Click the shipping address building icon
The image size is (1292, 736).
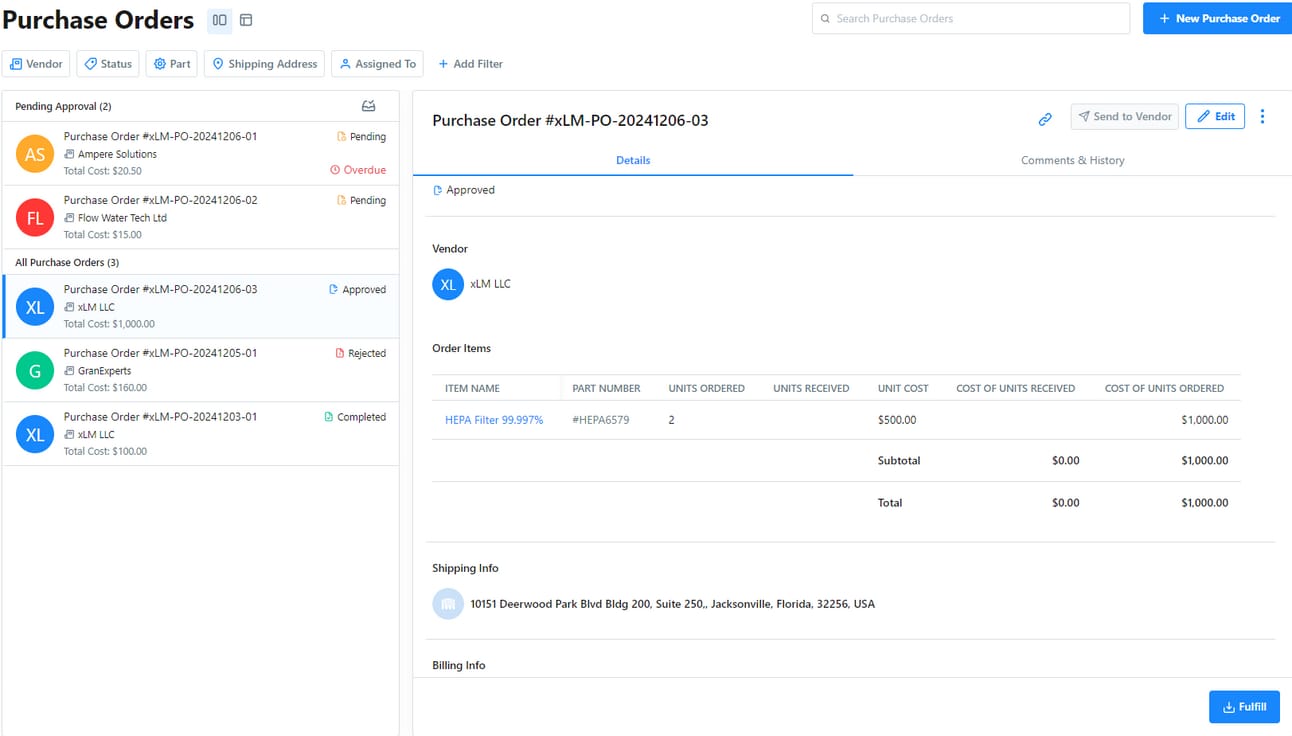(x=448, y=604)
